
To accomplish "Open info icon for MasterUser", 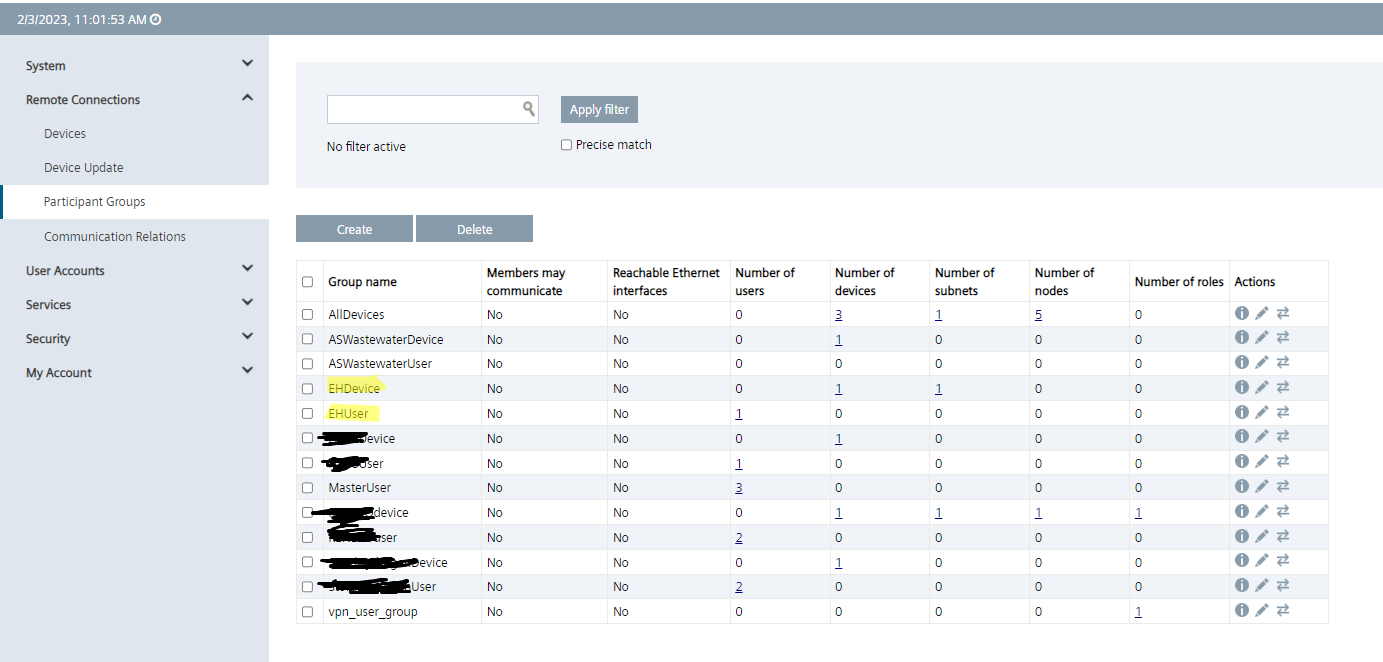I will [1242, 486].
